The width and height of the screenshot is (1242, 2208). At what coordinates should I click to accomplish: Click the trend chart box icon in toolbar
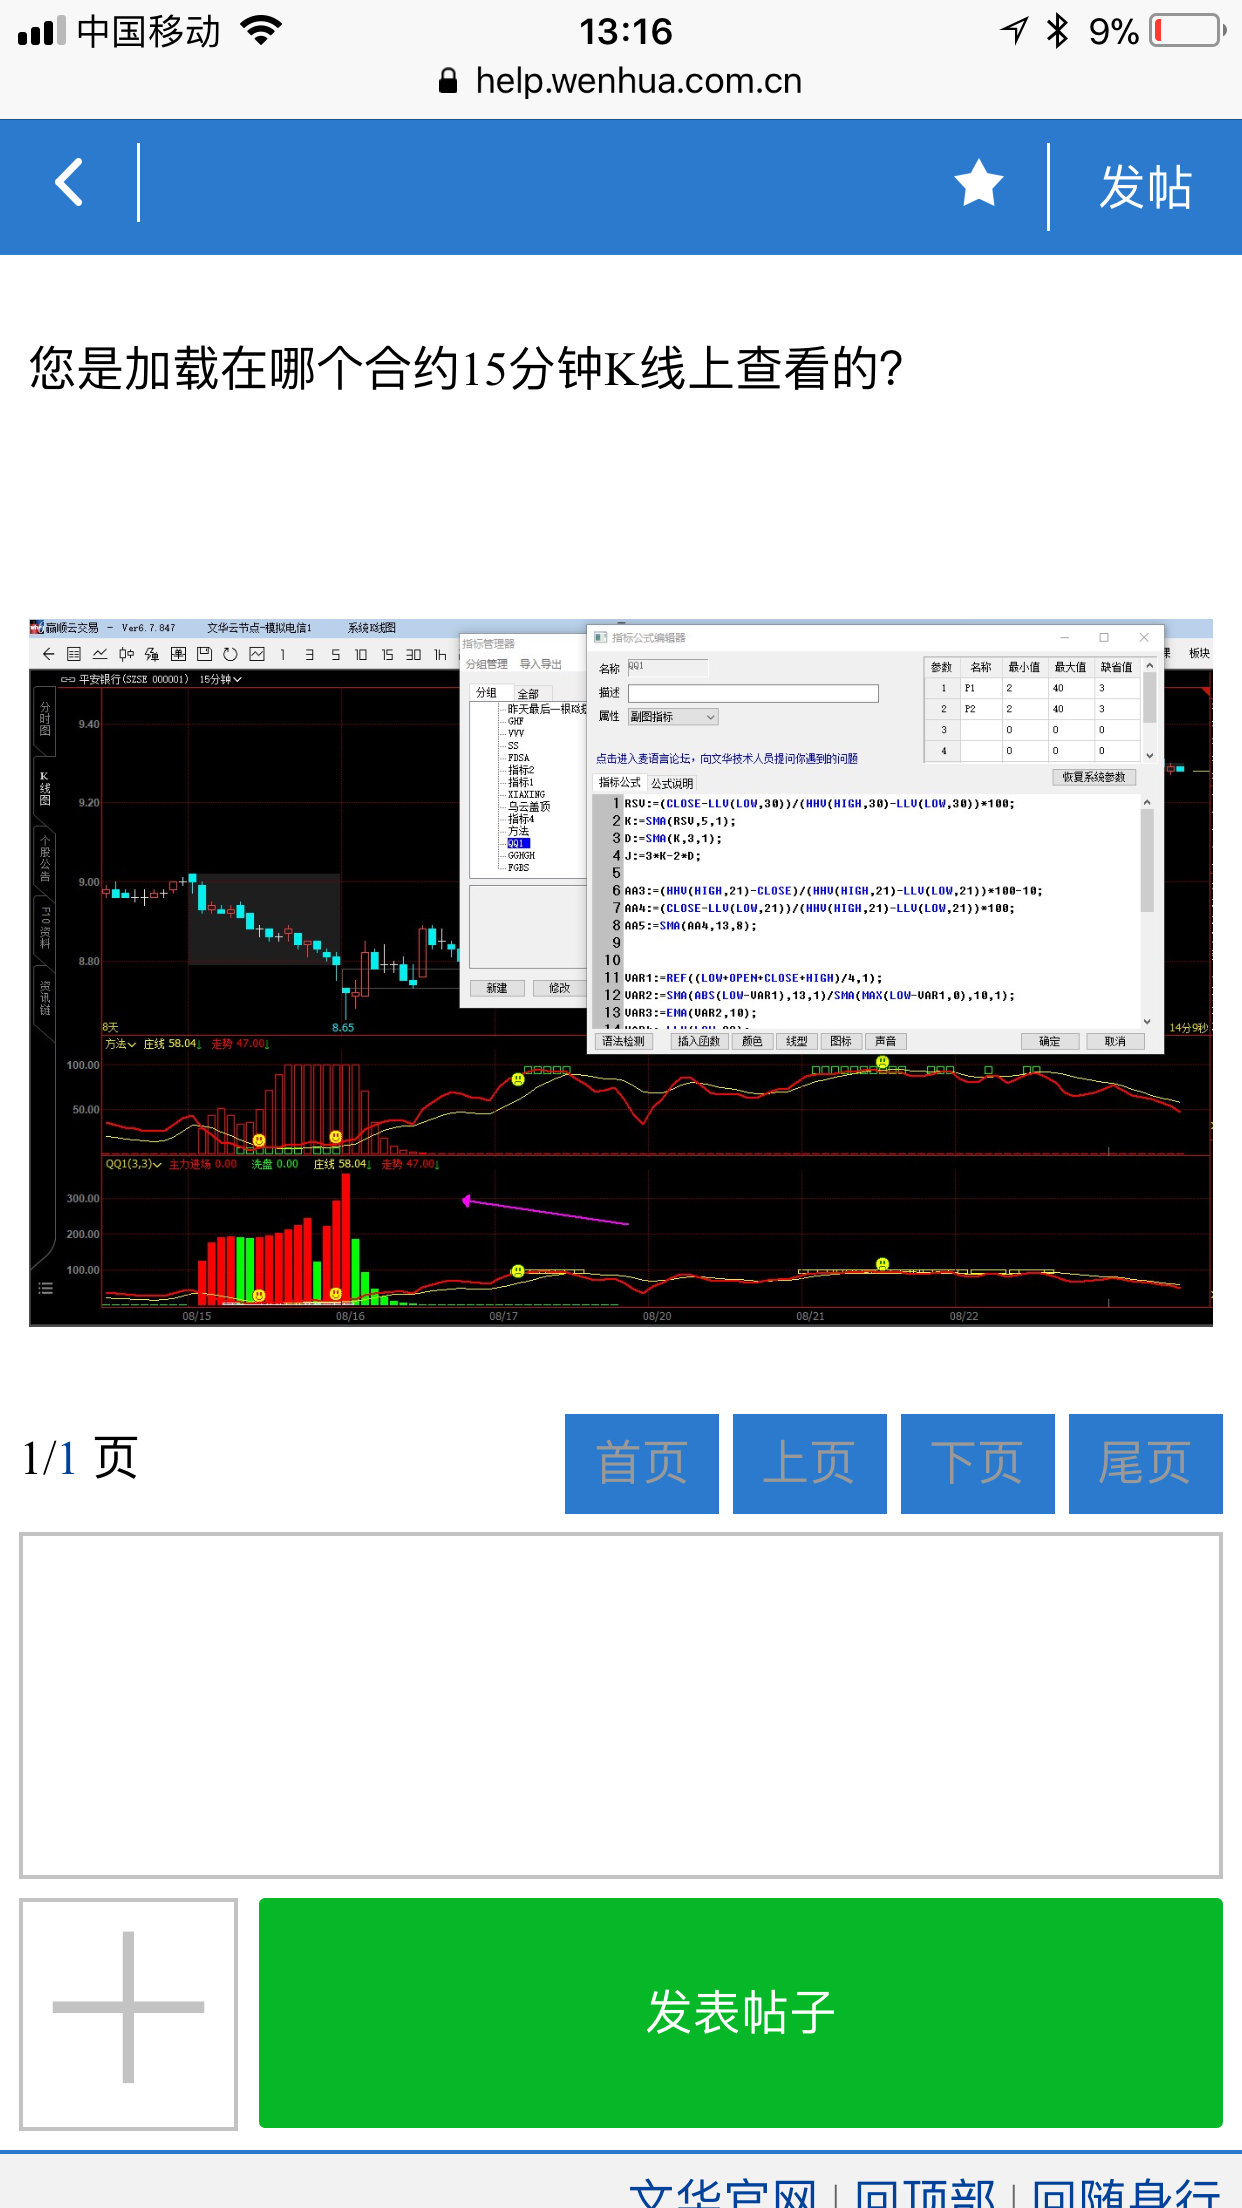coord(257,654)
